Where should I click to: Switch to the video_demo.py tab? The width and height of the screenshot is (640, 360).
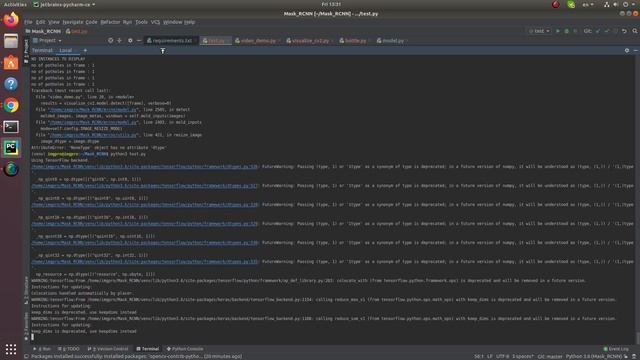point(258,40)
